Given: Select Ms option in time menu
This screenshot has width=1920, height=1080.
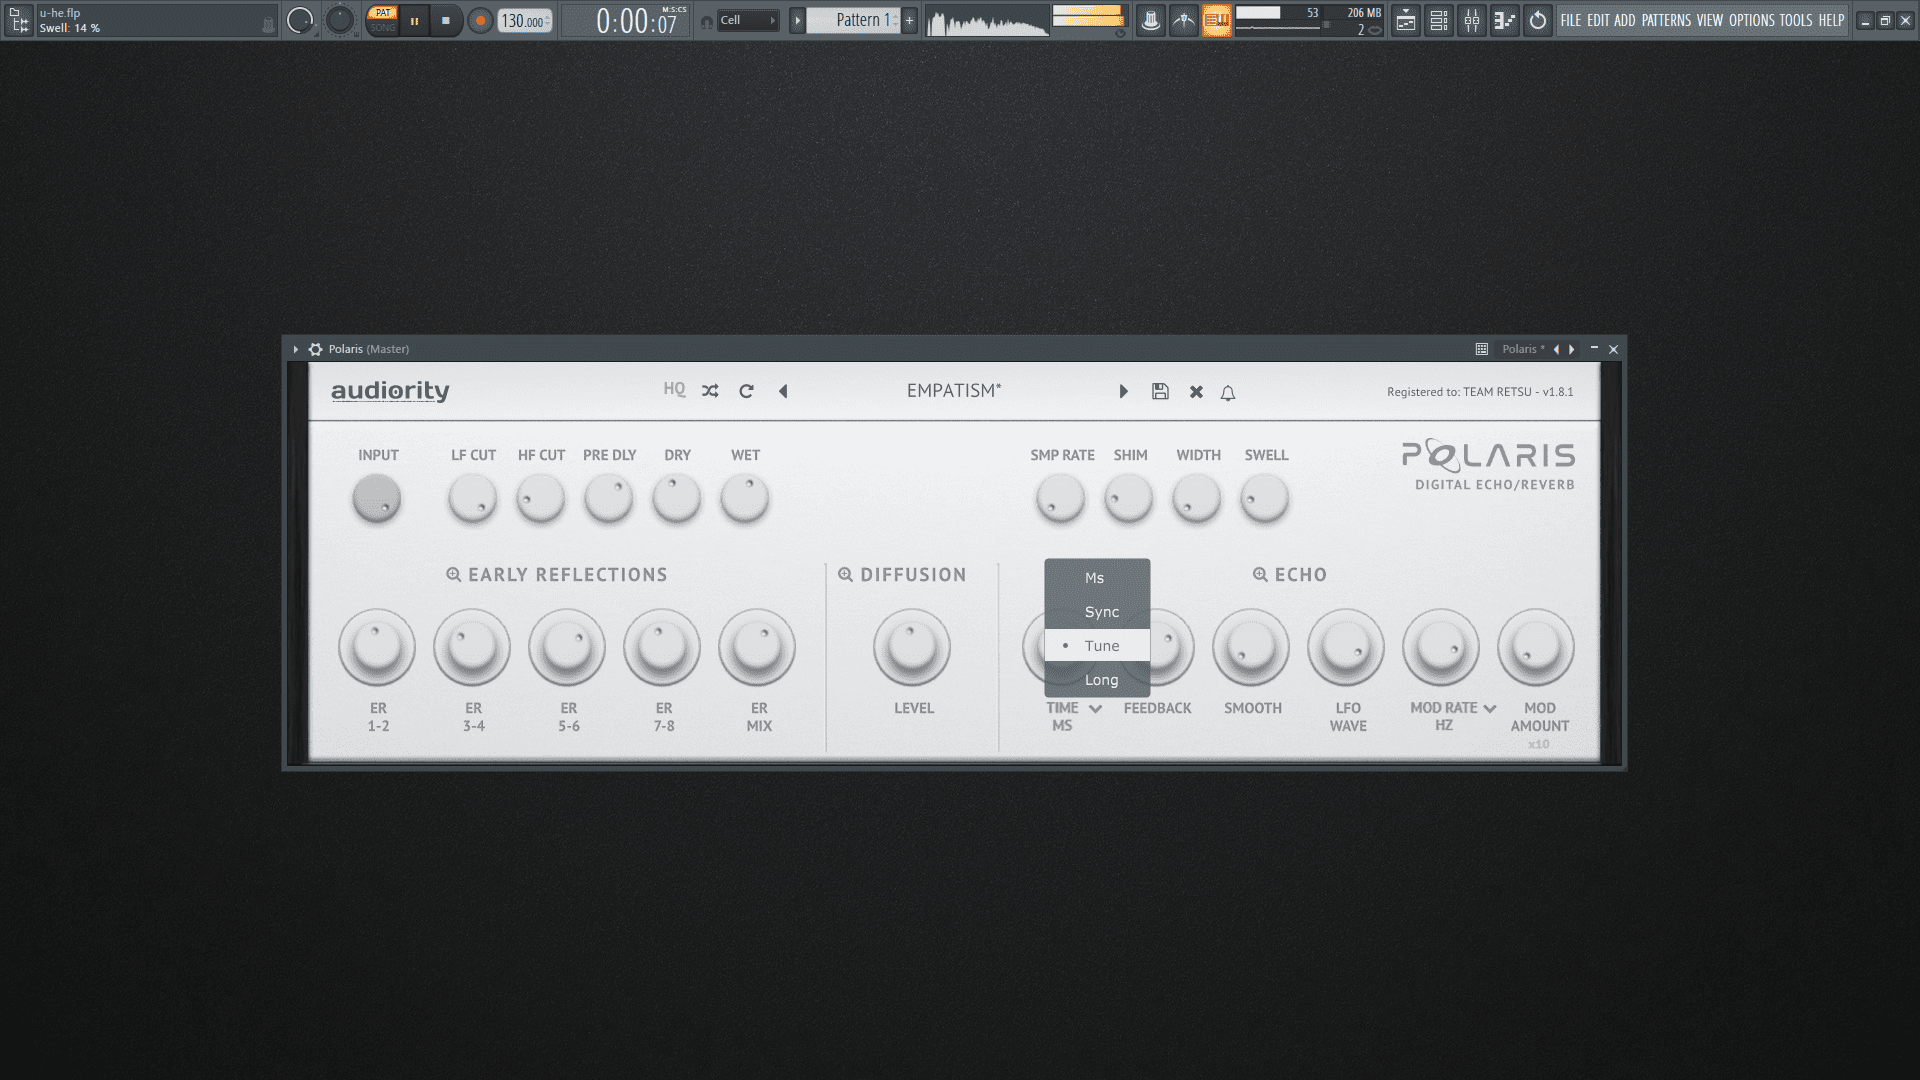Looking at the screenshot, I should pyautogui.click(x=1097, y=578).
